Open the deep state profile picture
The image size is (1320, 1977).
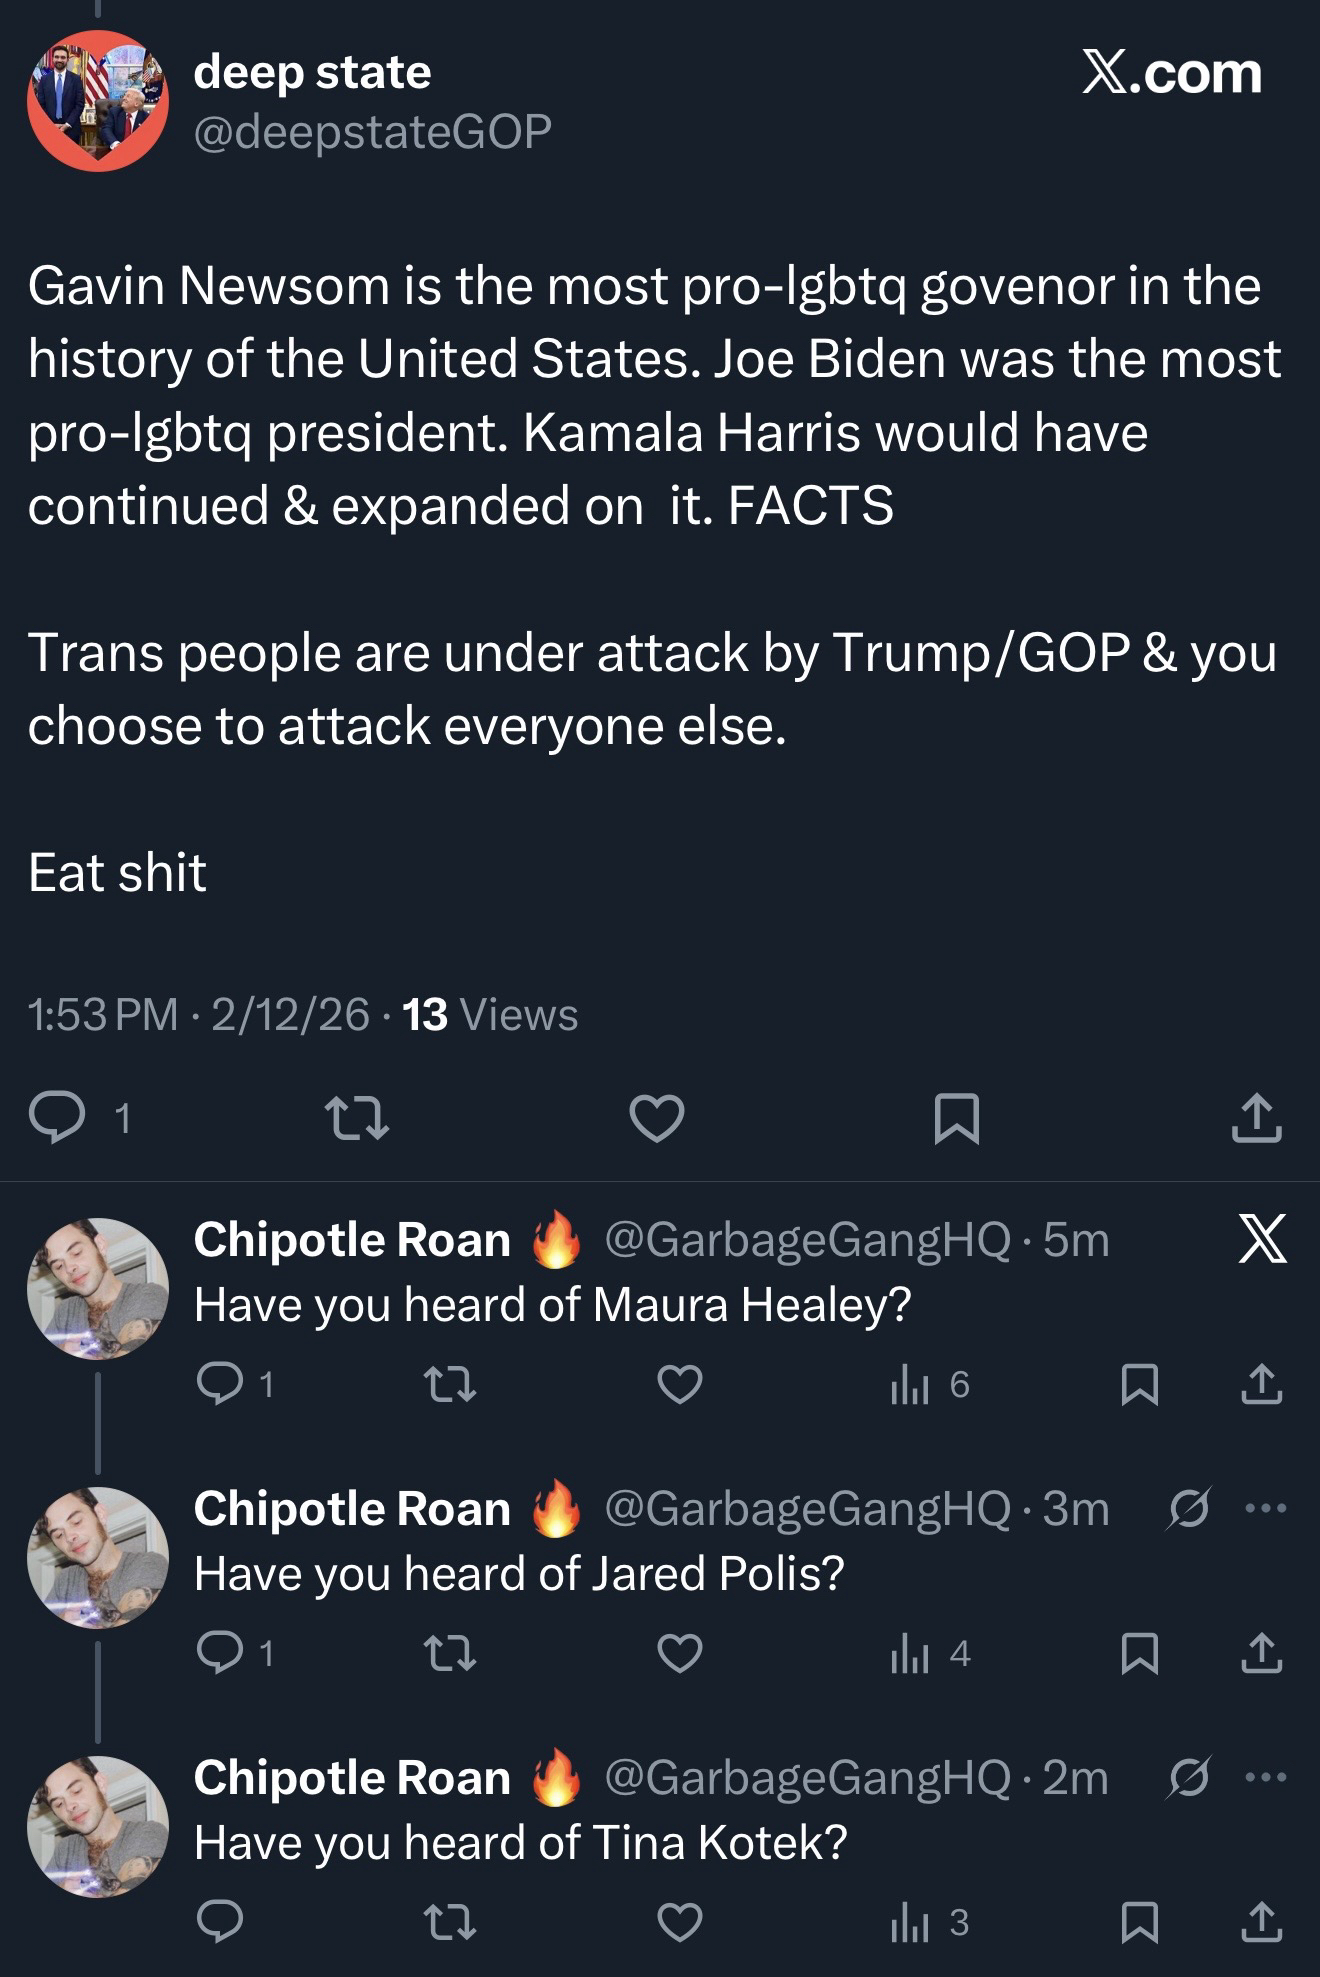coord(97,100)
